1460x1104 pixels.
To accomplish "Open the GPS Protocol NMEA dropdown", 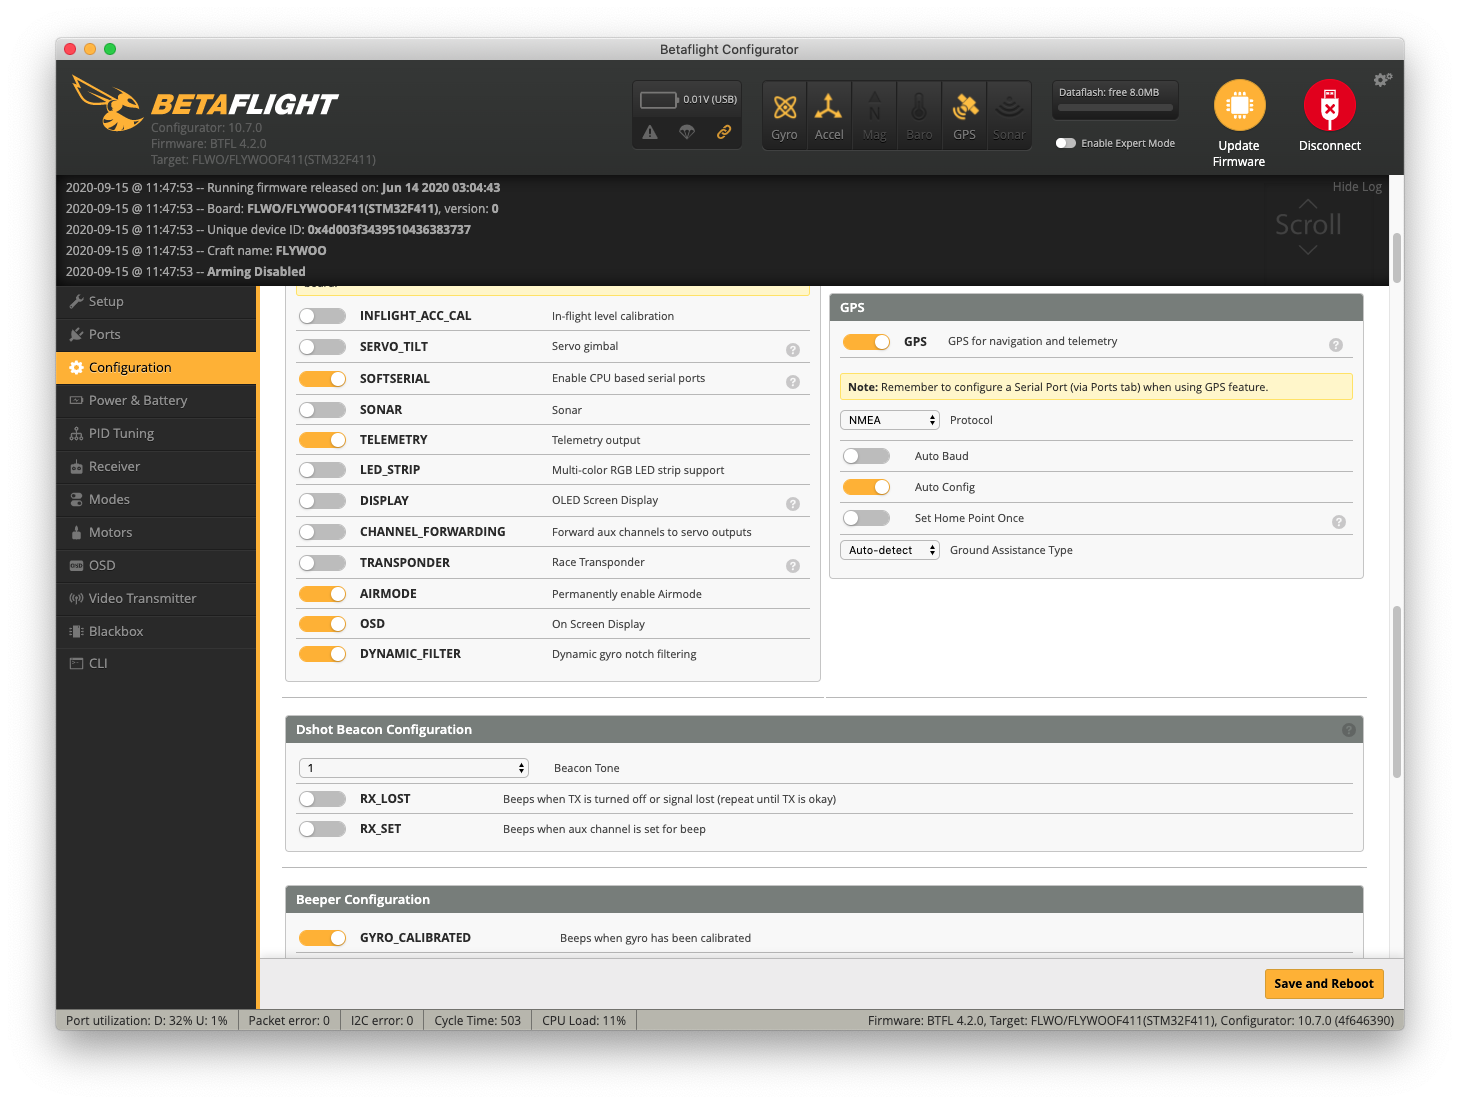I will pyautogui.click(x=890, y=420).
